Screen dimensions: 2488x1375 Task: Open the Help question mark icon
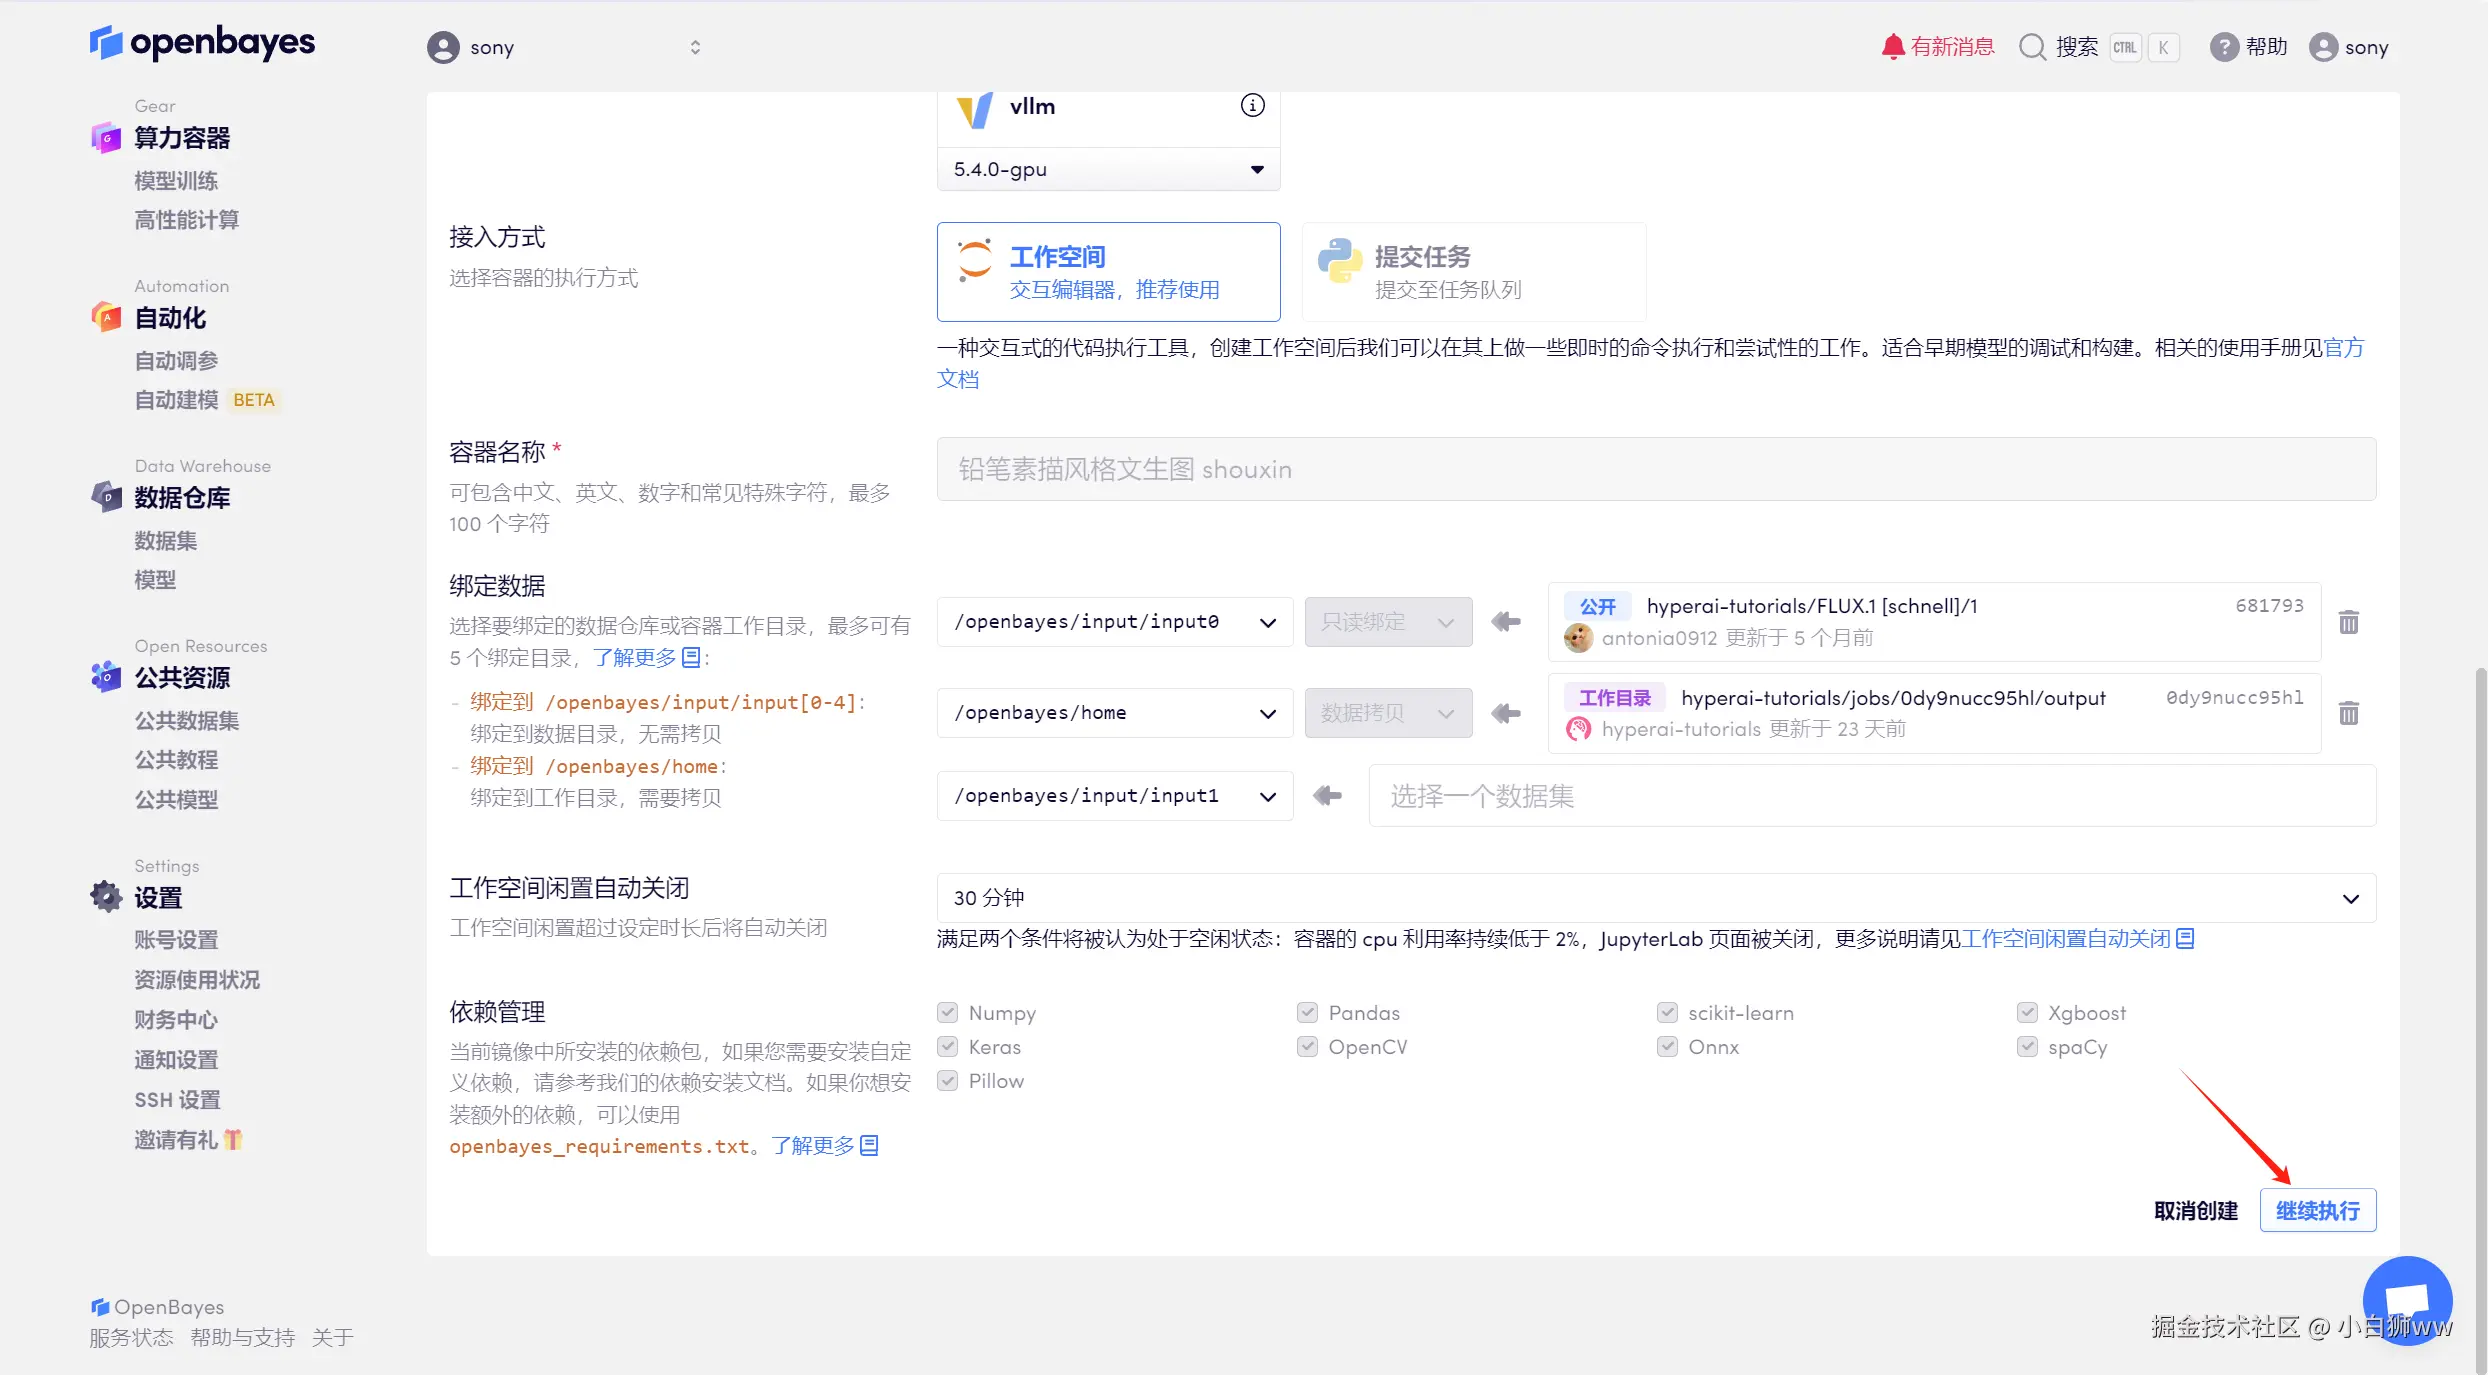pyautogui.click(x=2223, y=47)
